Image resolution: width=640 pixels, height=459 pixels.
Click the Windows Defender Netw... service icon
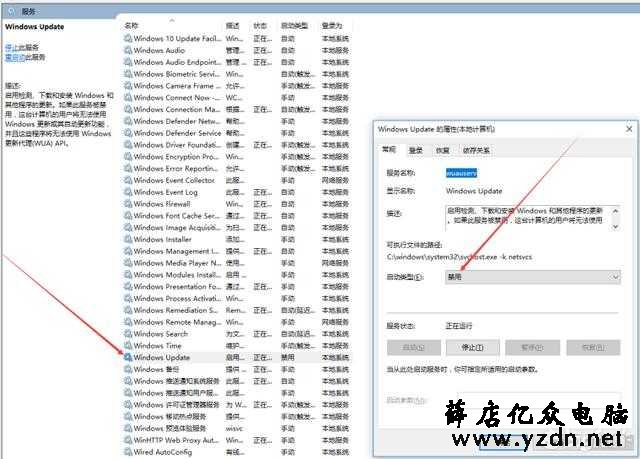(x=128, y=121)
